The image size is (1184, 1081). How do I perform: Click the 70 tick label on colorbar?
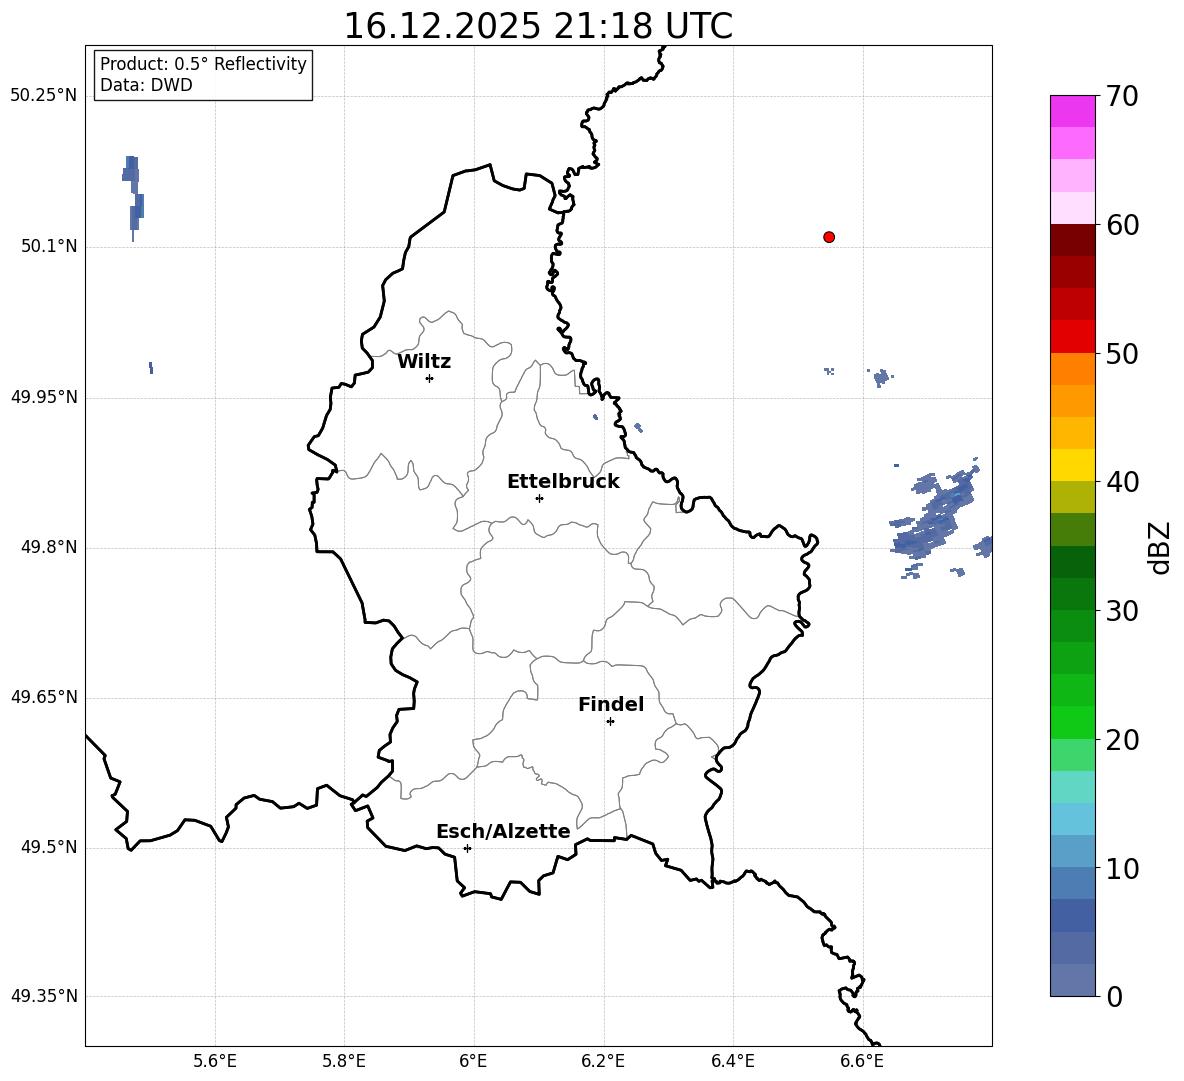click(x=1121, y=96)
